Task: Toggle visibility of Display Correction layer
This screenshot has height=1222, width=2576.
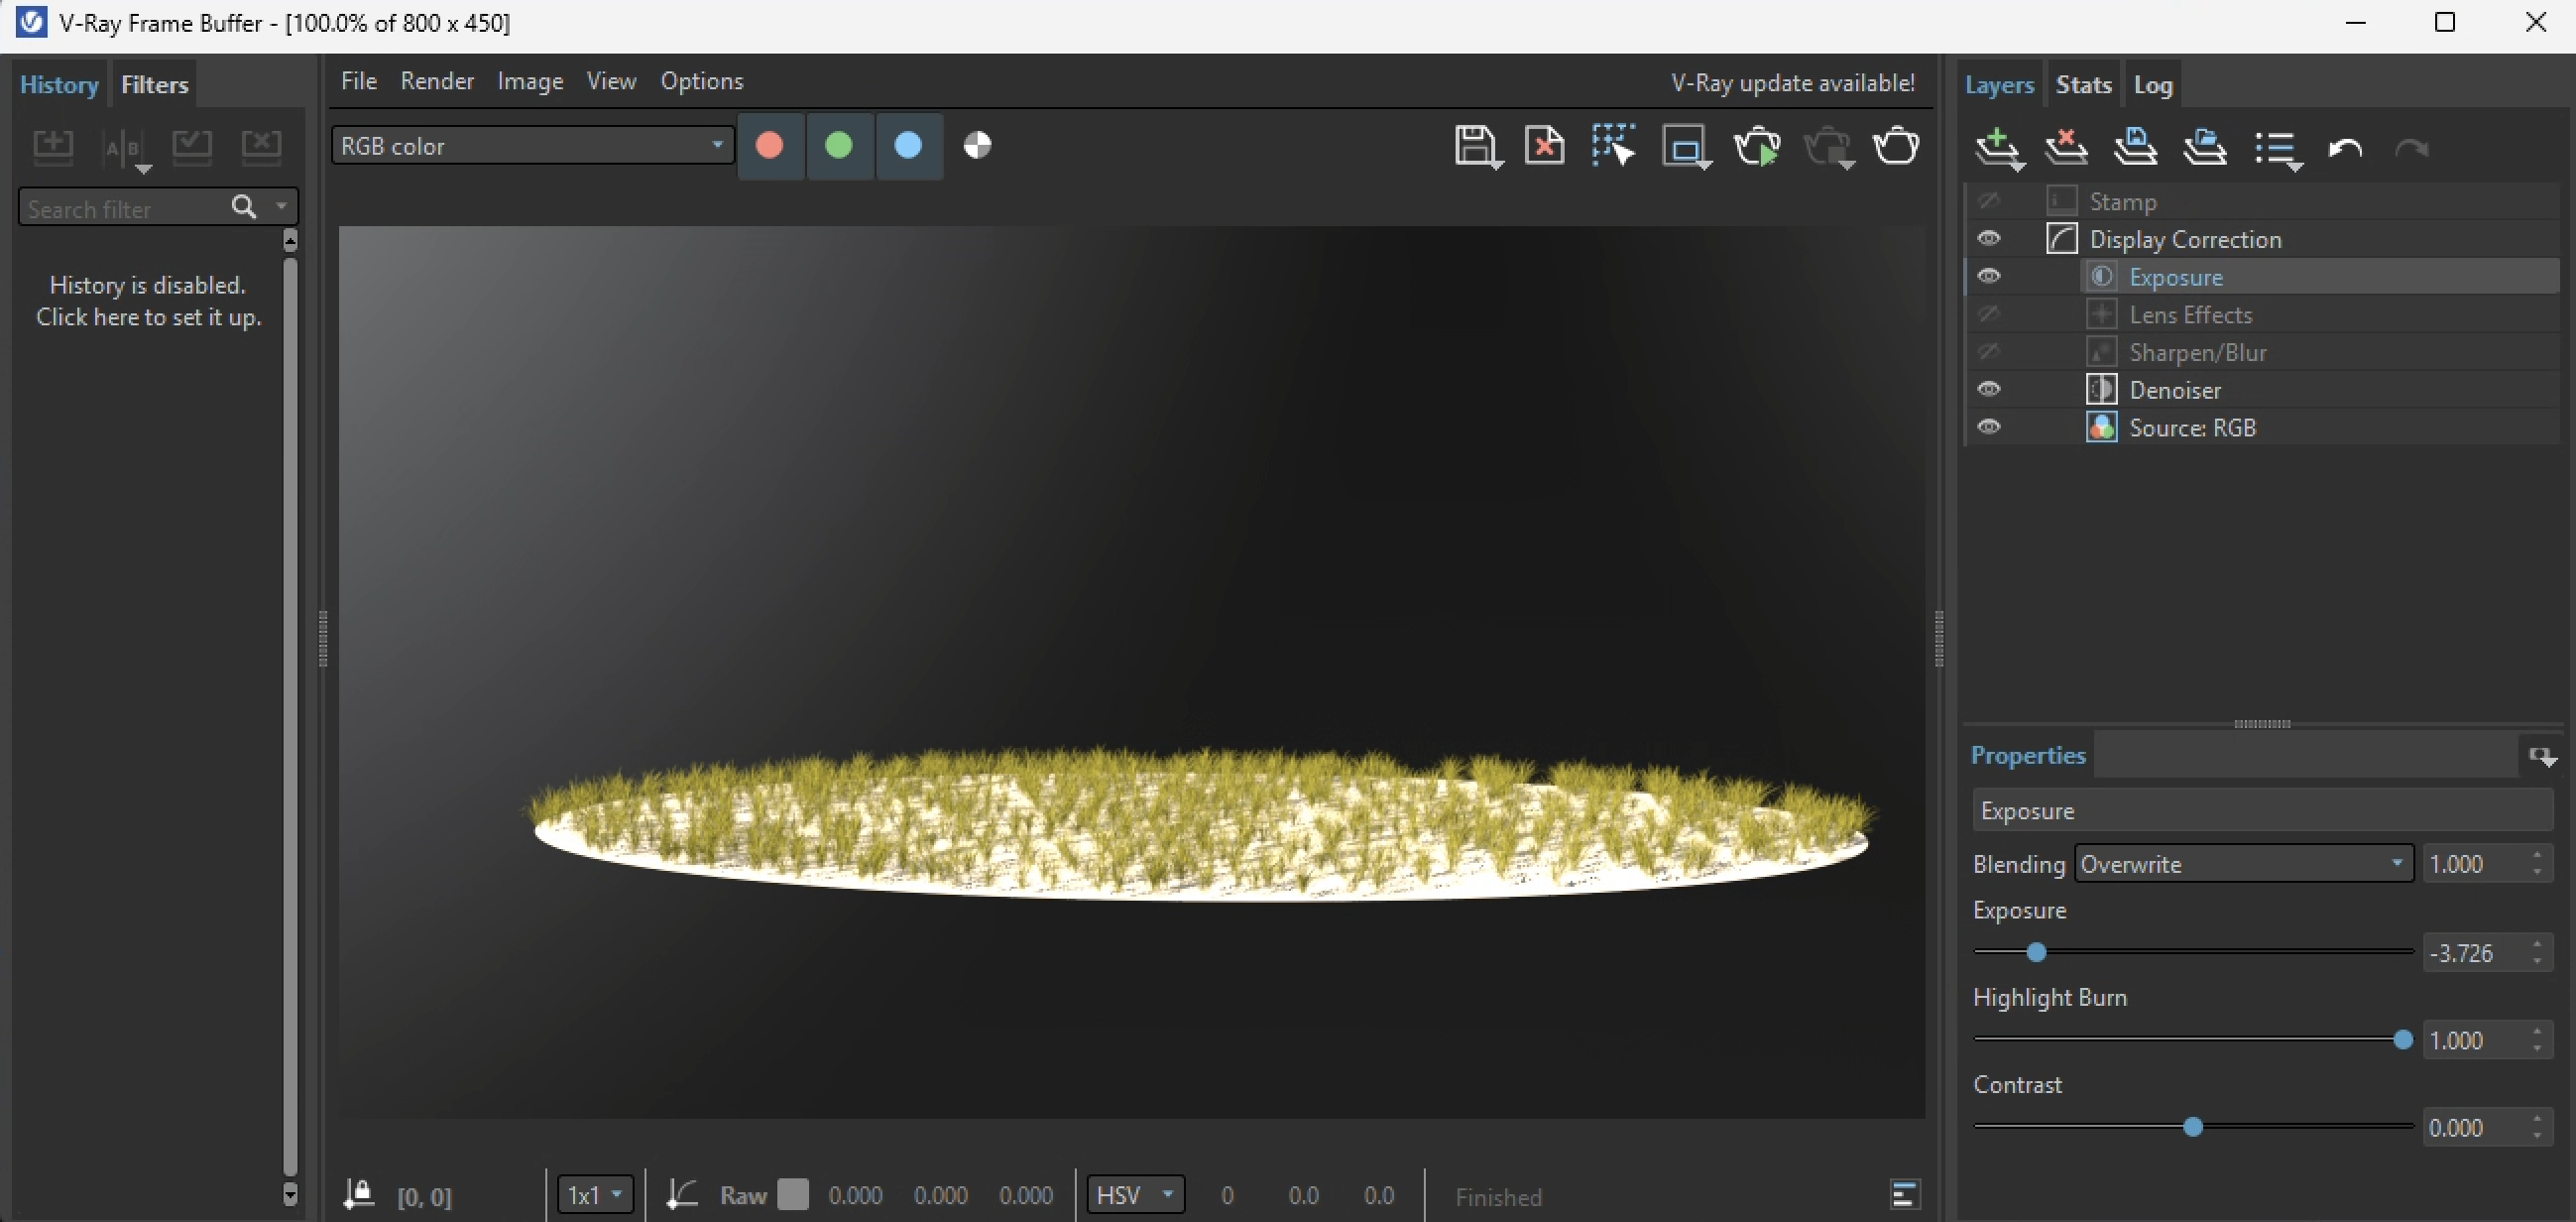Action: [x=1989, y=238]
